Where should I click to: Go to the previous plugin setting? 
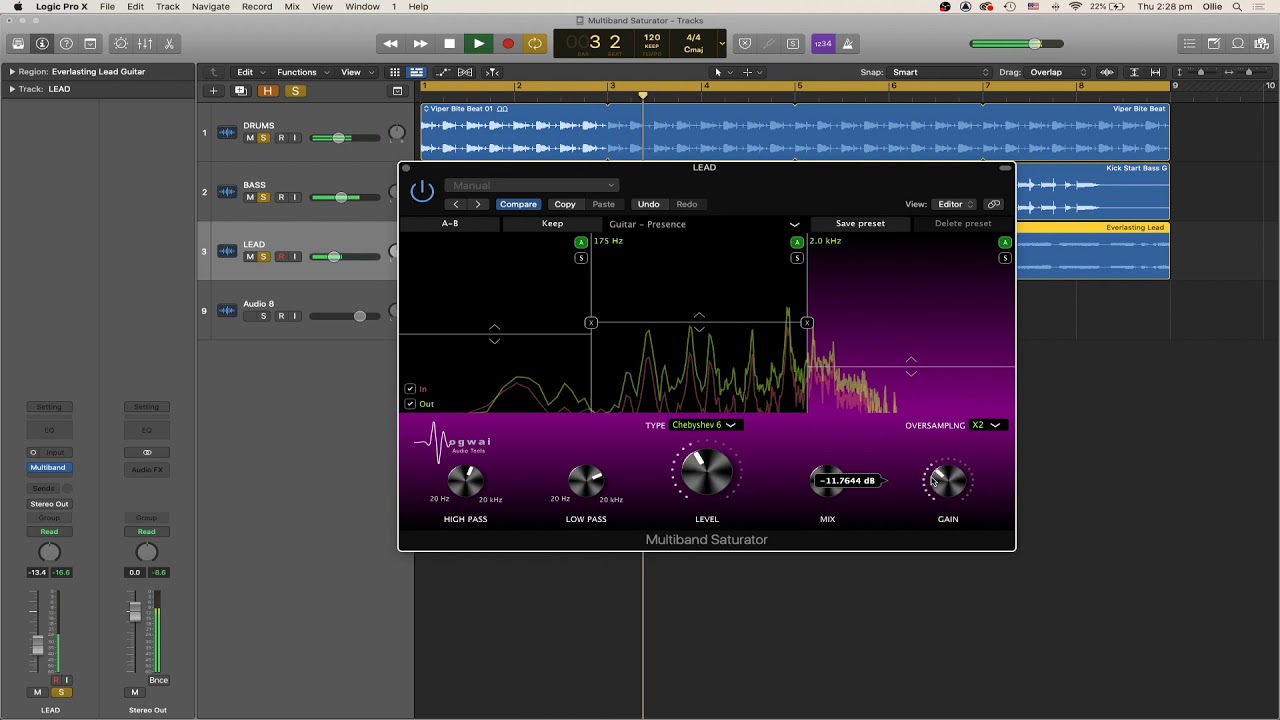[456, 204]
